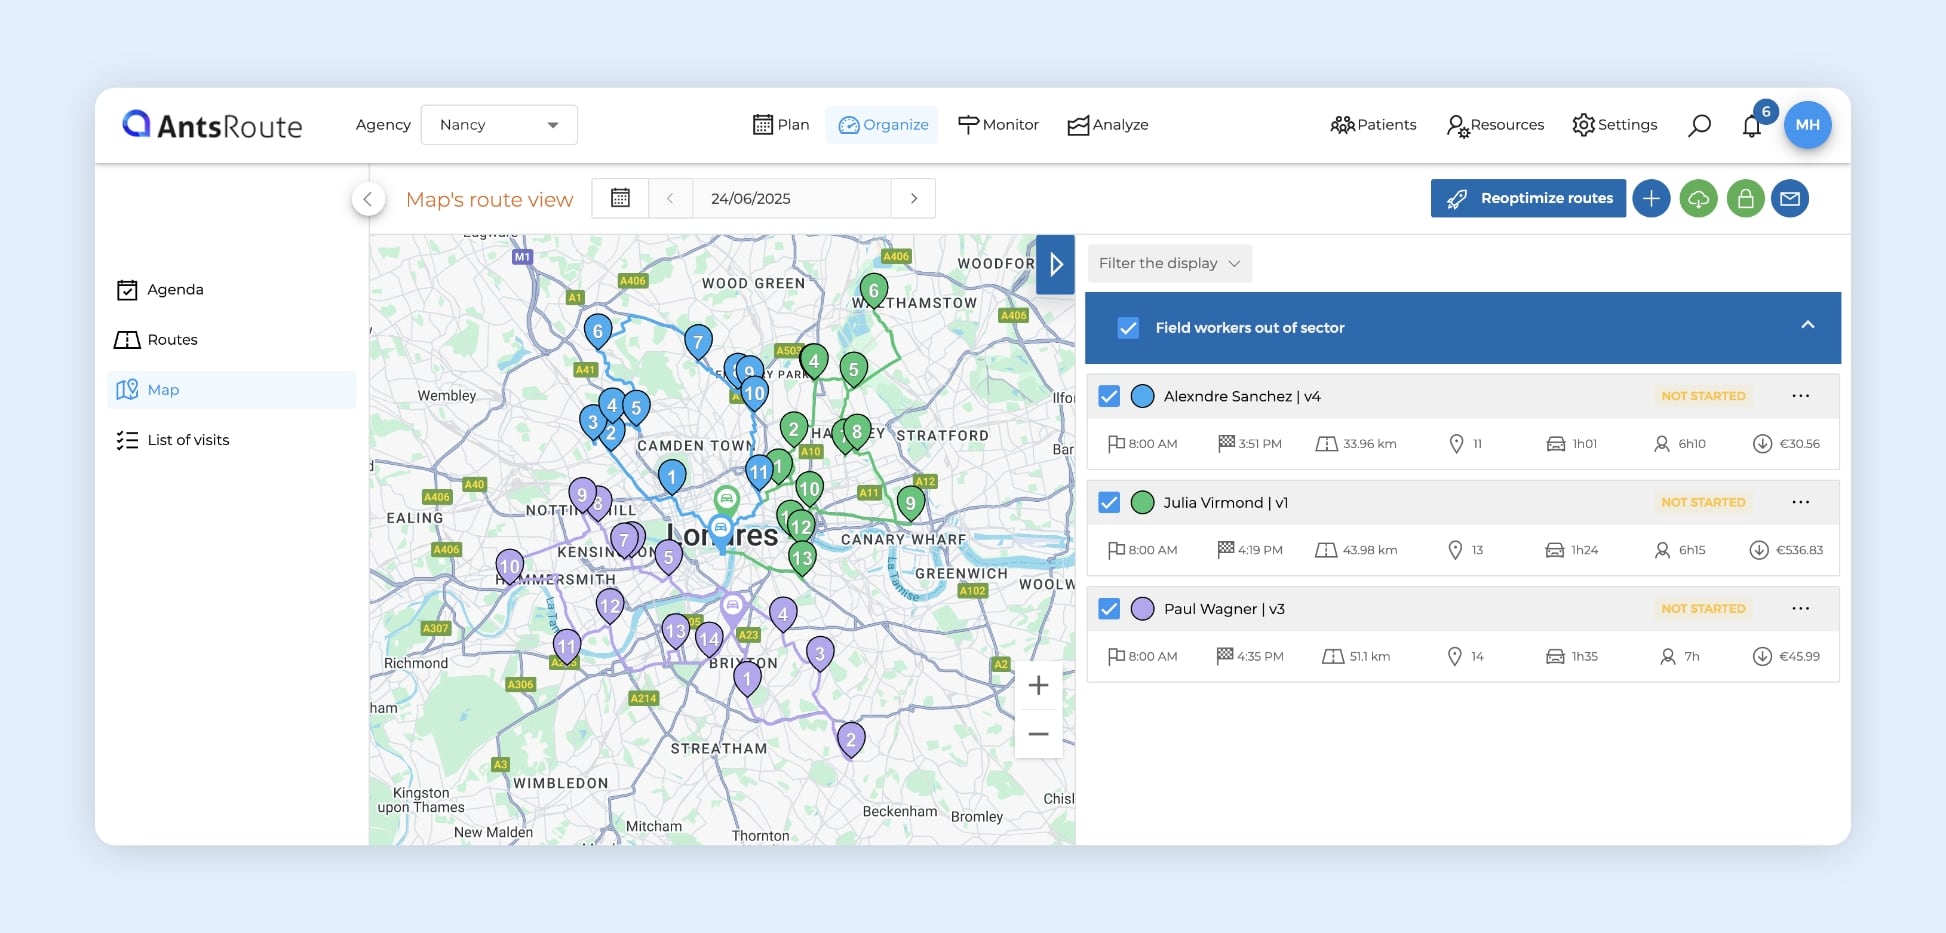The height and width of the screenshot is (933, 1946).
Task: Toggle the Field workers out of sector checkbox
Action: 1128,327
